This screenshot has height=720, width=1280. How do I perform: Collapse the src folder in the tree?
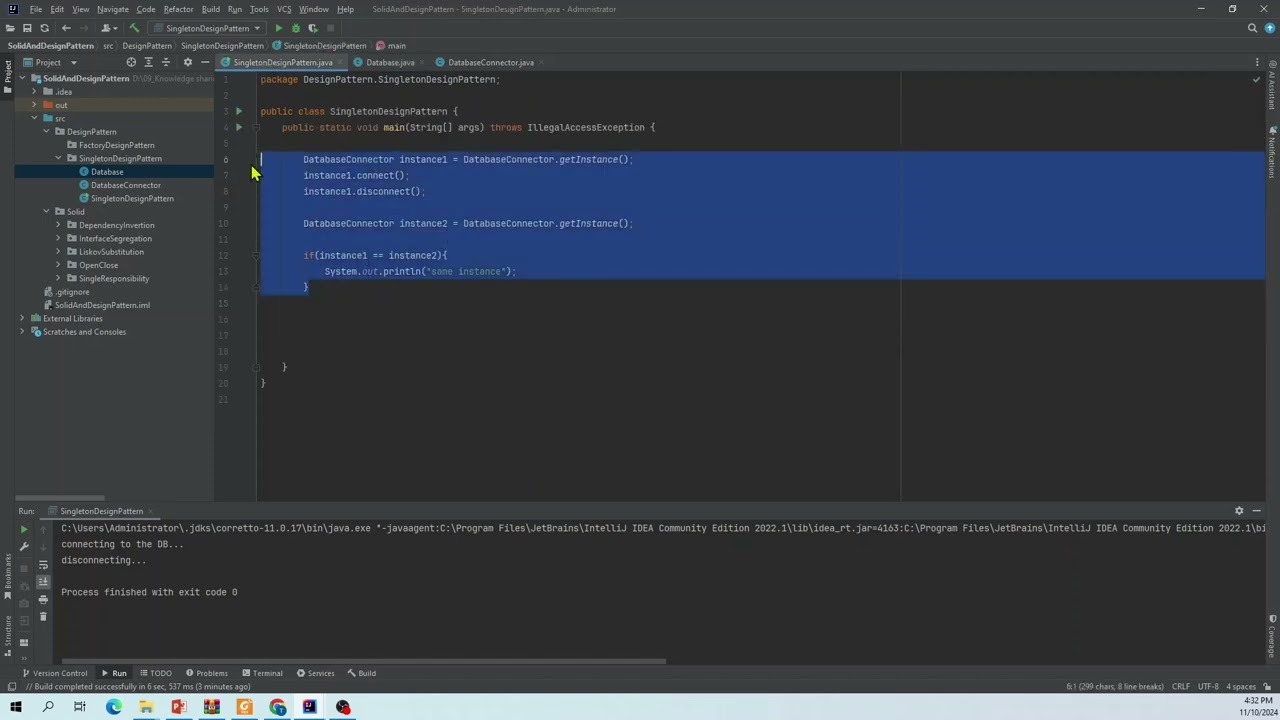35,118
